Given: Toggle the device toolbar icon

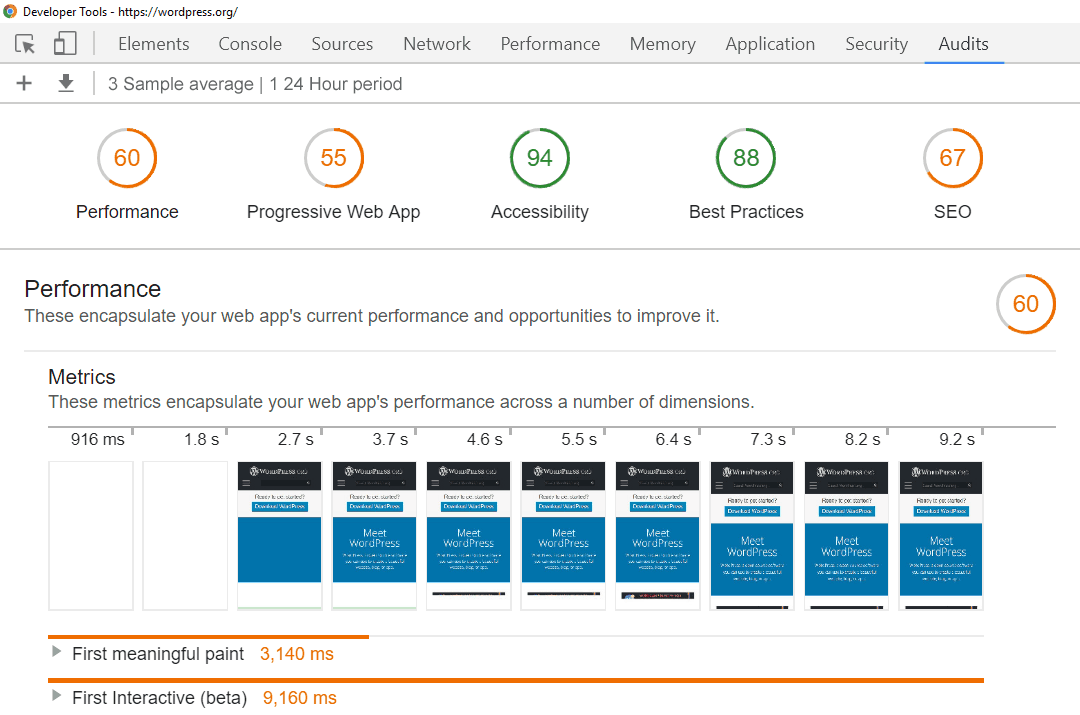Looking at the screenshot, I should [65, 44].
